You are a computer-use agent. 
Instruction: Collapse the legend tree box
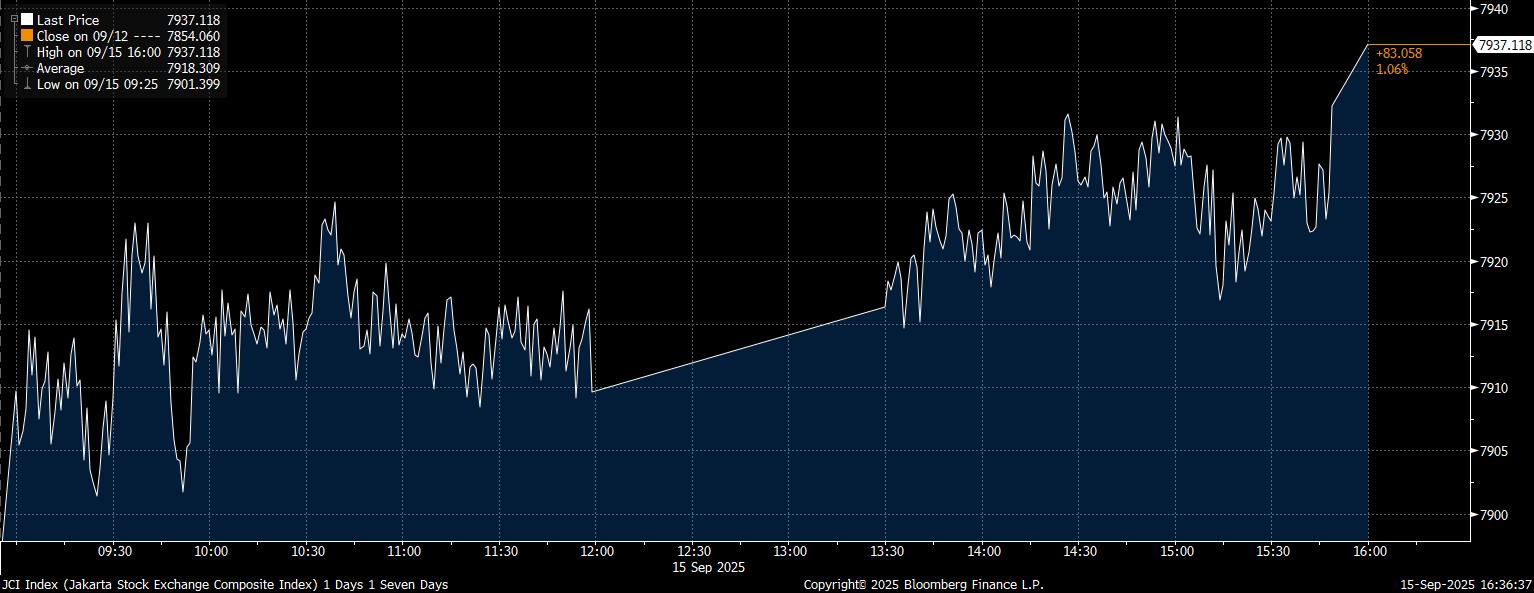(13, 19)
